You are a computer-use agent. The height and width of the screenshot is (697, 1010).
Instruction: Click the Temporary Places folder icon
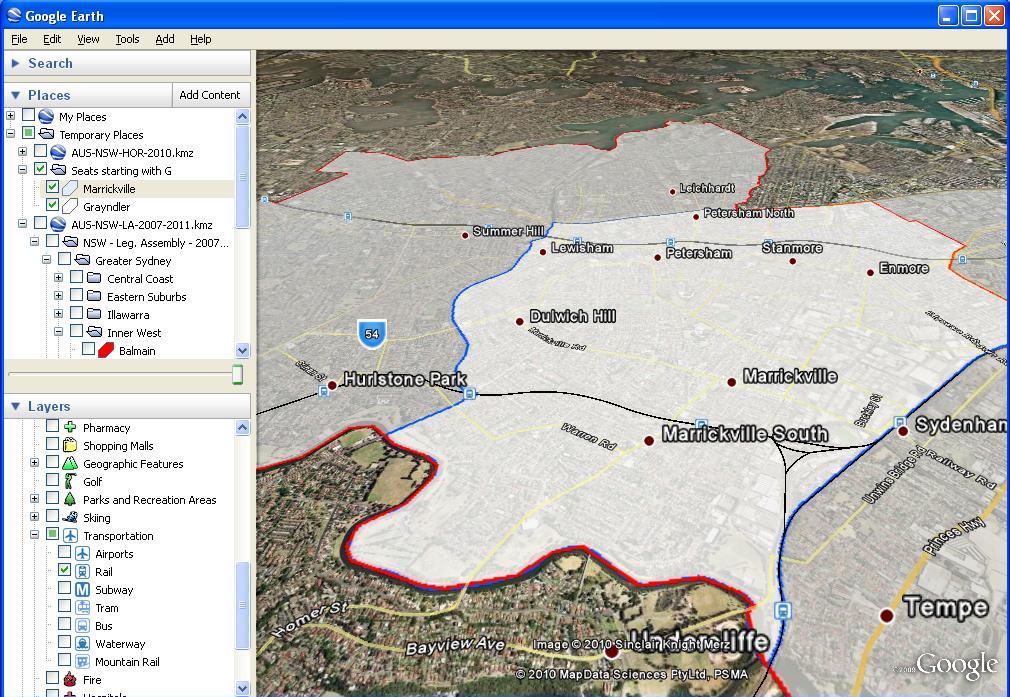[x=46, y=134]
